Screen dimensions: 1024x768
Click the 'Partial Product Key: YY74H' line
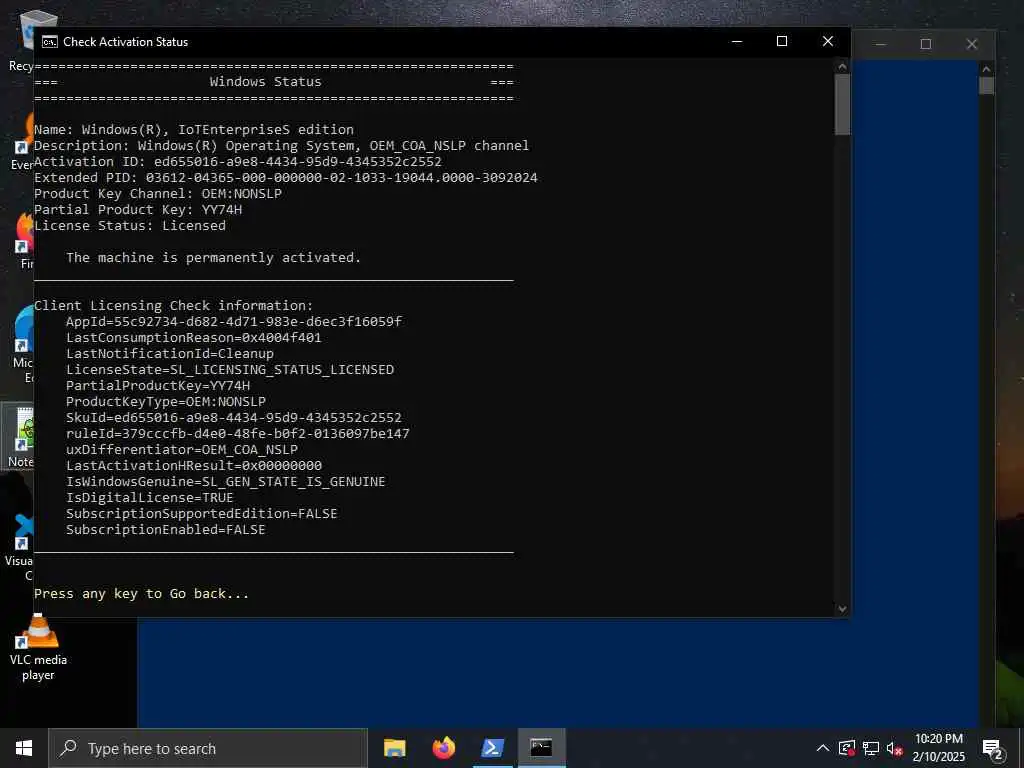click(138, 210)
